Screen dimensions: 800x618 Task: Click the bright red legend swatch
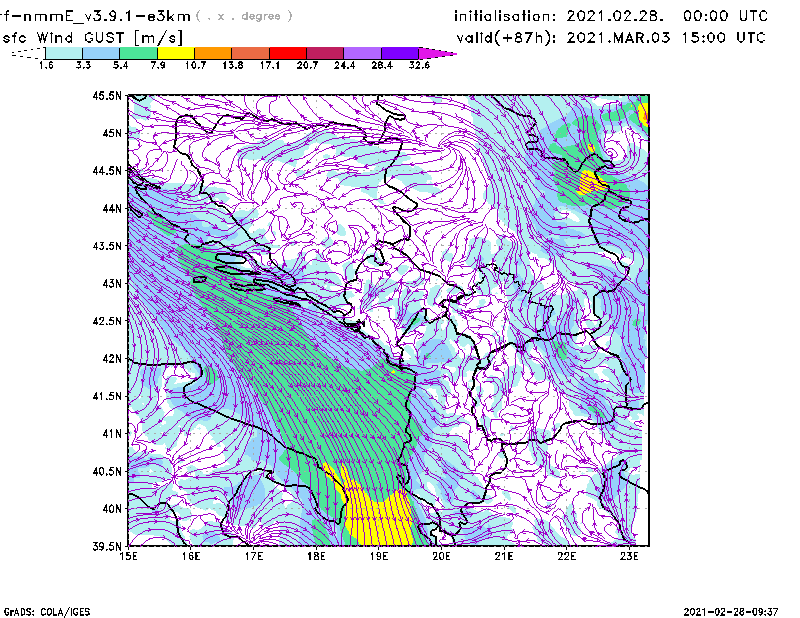tap(288, 53)
